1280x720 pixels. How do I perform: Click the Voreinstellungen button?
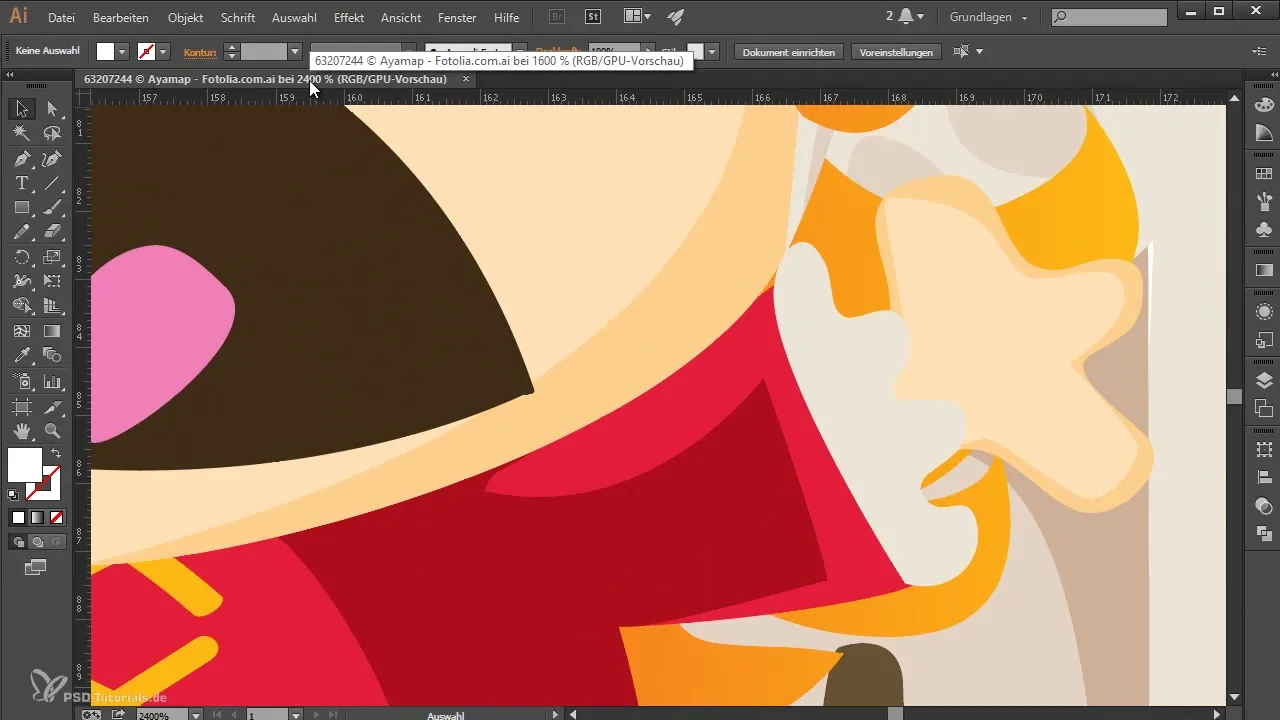pyautogui.click(x=896, y=51)
